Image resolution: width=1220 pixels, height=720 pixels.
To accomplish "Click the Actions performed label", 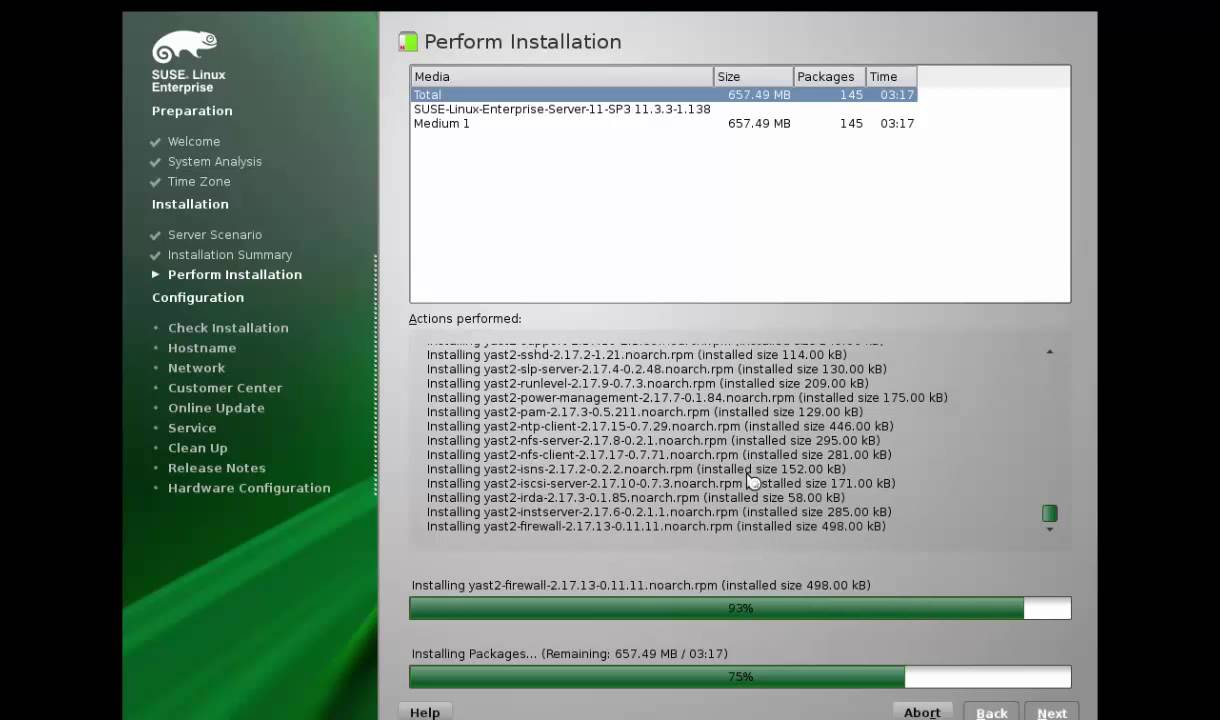I will (465, 319).
